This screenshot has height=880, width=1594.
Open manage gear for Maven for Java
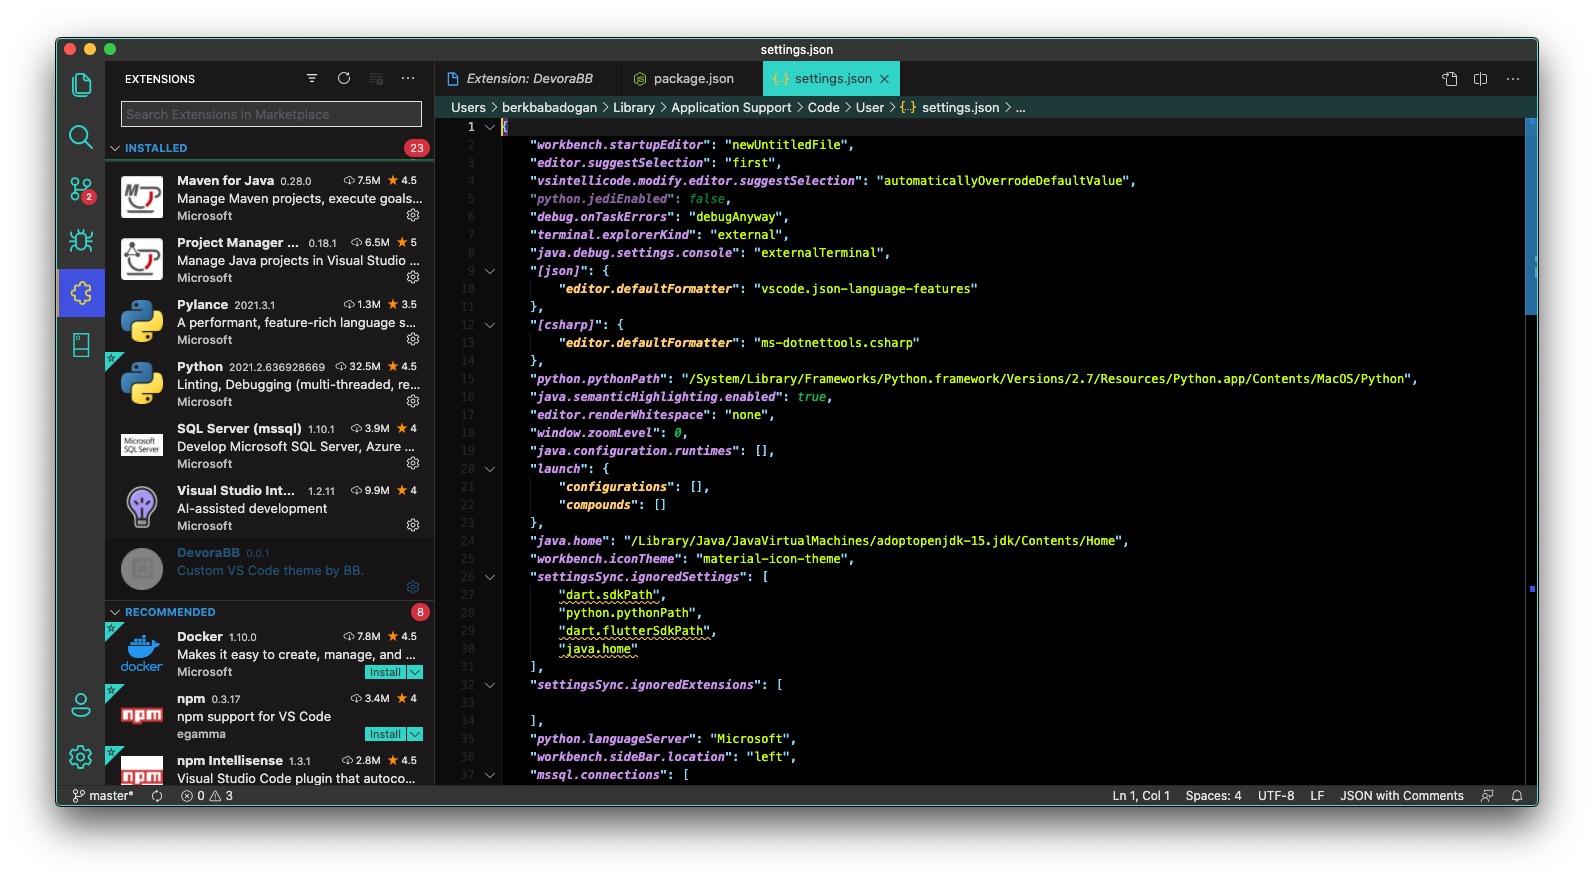[413, 215]
